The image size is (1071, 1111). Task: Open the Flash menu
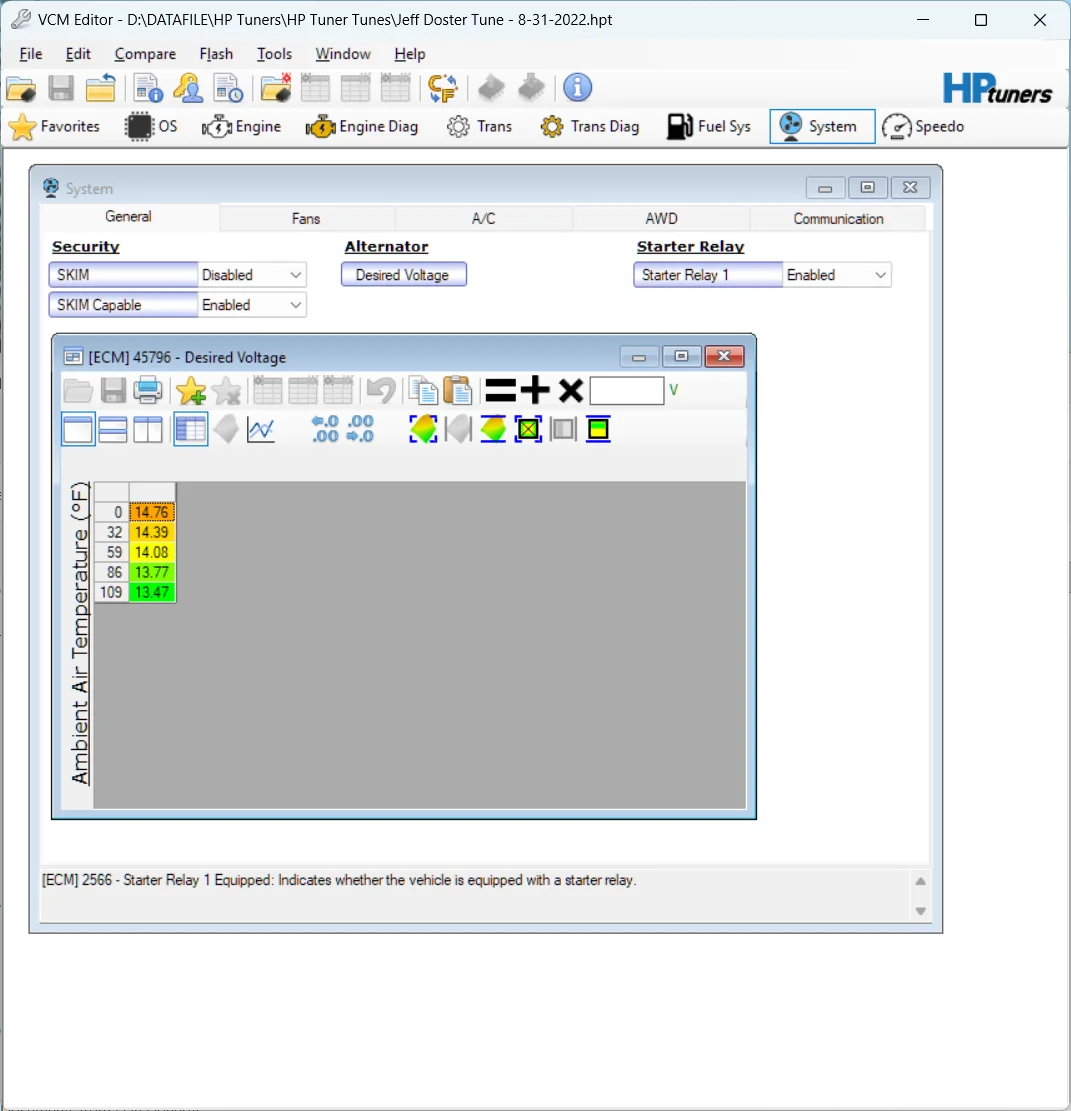click(216, 54)
